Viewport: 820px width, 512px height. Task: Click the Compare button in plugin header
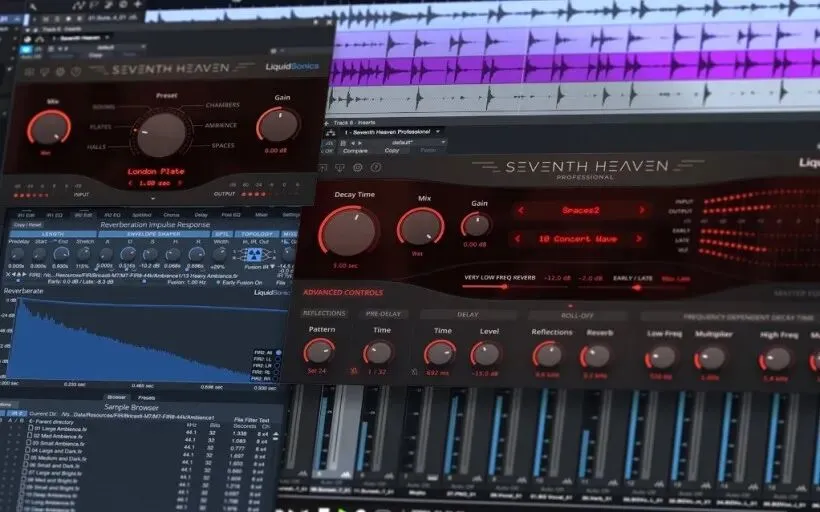point(355,151)
